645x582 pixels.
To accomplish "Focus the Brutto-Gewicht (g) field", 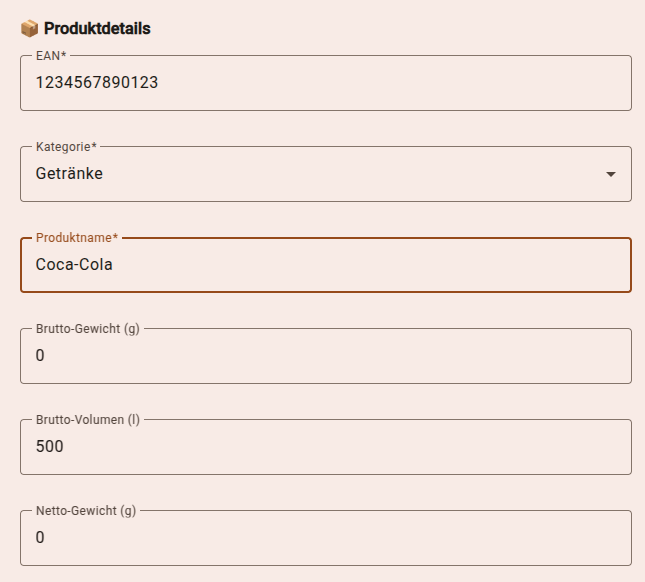I will click(325, 356).
